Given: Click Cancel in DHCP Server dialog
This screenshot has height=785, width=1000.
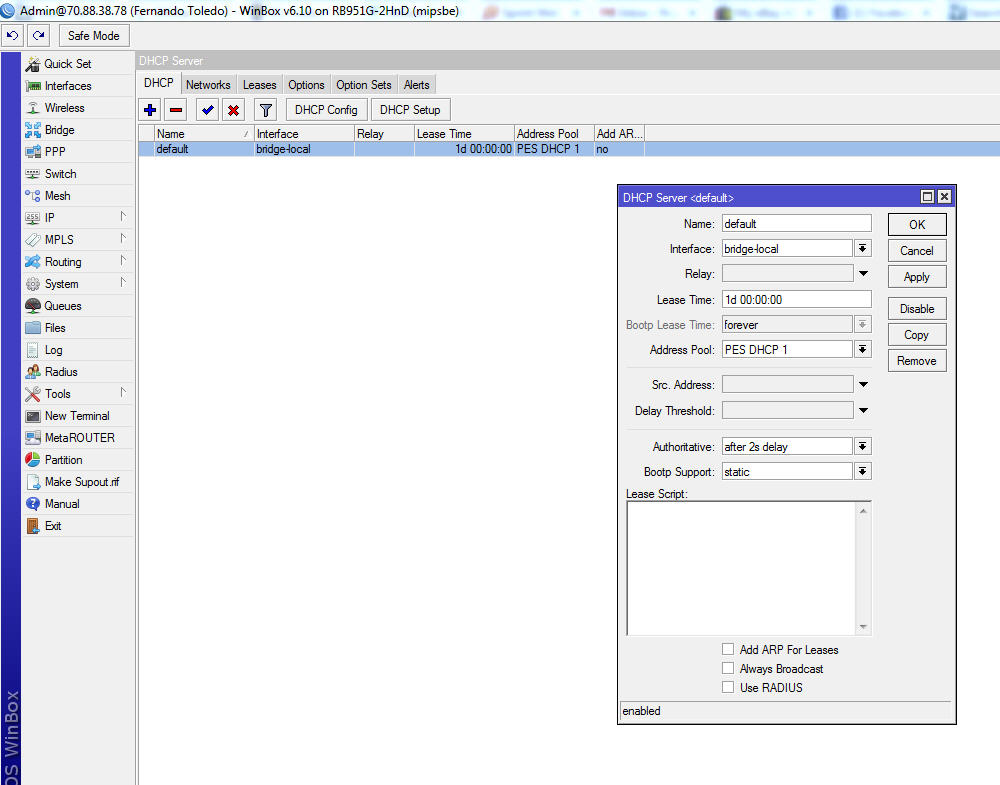Looking at the screenshot, I should [917, 251].
